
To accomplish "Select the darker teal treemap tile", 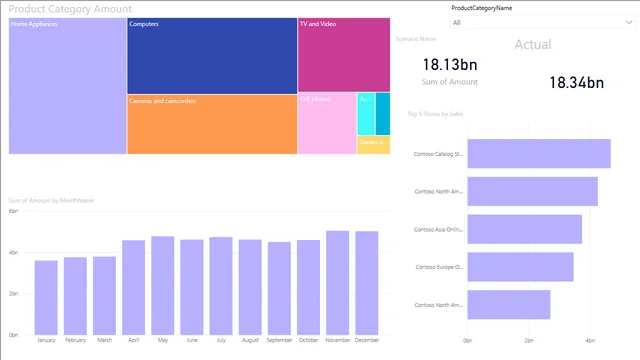I will click(x=383, y=114).
